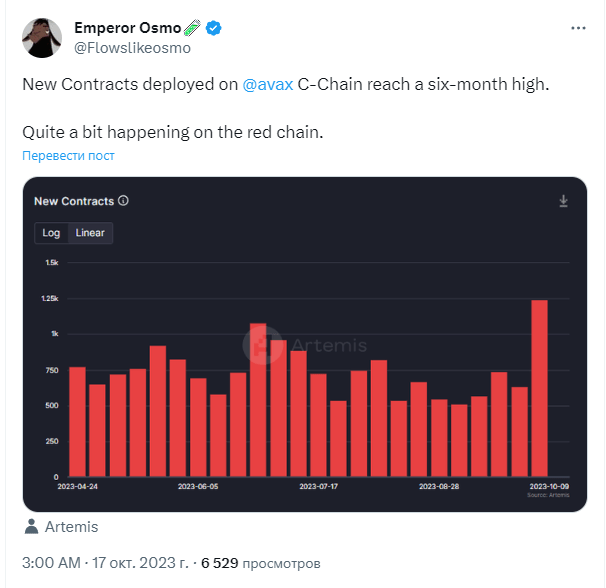The height and width of the screenshot is (588, 606).
Task: Click the Artemis watermark logo in chart
Action: (x=263, y=345)
